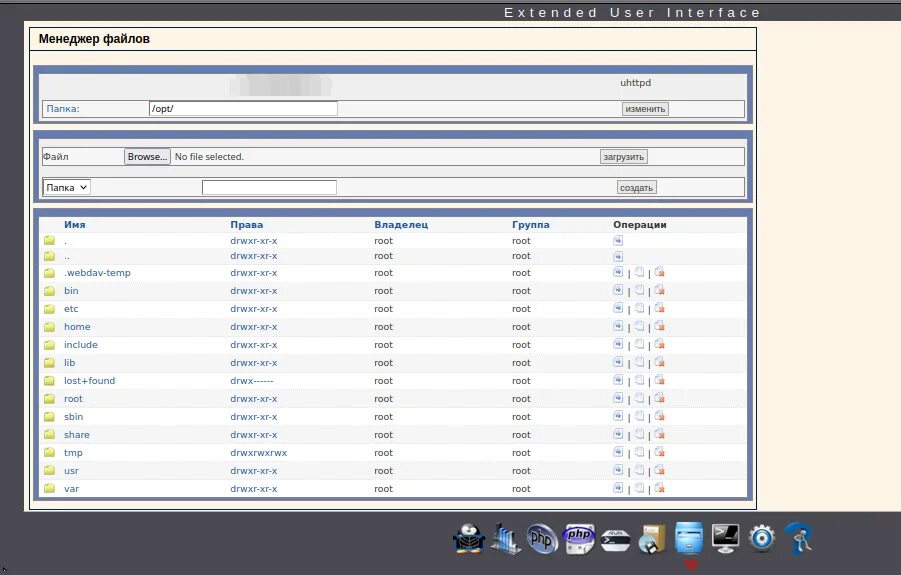The image size is (901, 575).
Task: Click the copy icon in the root folder row
Action: tap(639, 398)
